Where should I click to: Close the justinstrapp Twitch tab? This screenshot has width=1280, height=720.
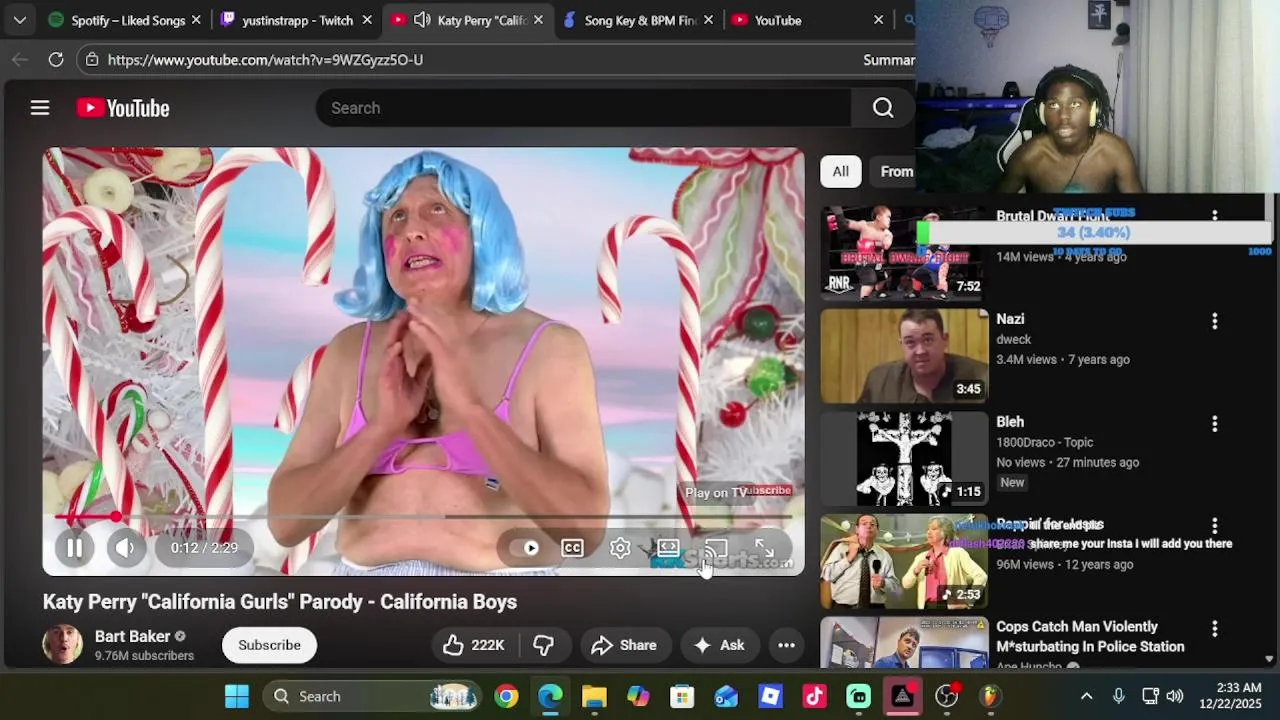(x=367, y=20)
